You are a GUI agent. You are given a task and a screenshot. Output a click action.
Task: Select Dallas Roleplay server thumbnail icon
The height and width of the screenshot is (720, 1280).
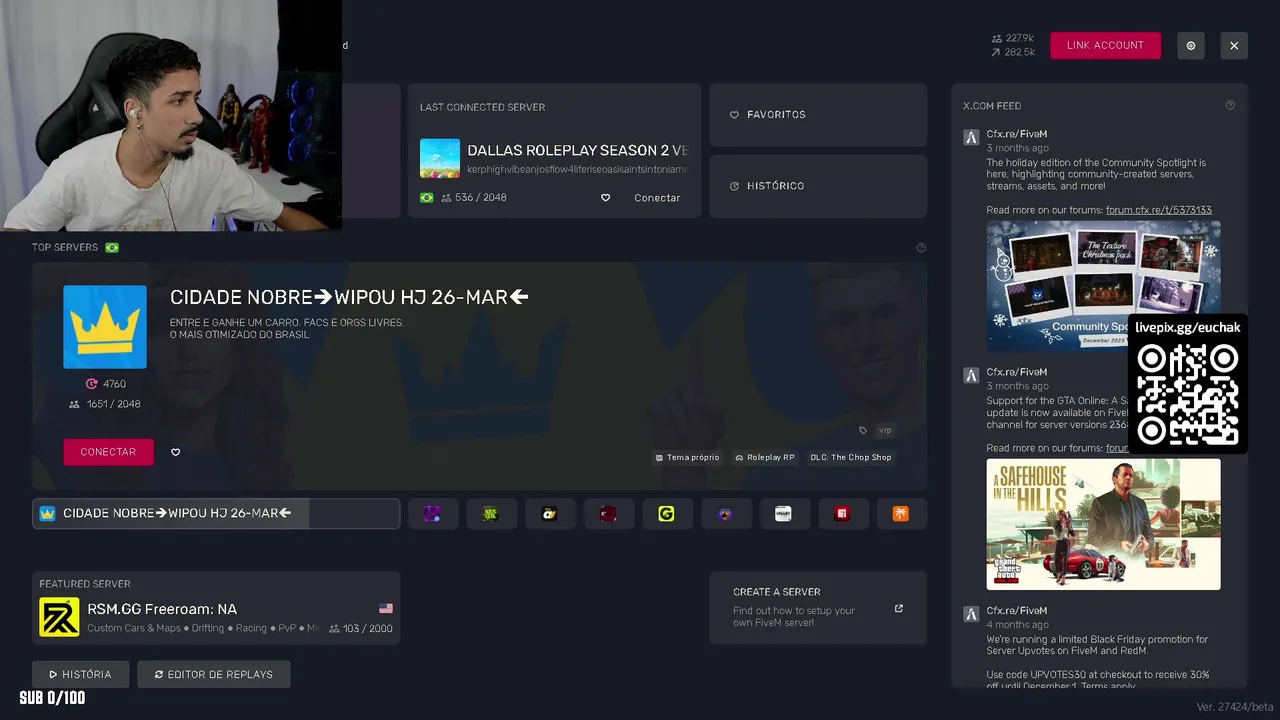440,158
